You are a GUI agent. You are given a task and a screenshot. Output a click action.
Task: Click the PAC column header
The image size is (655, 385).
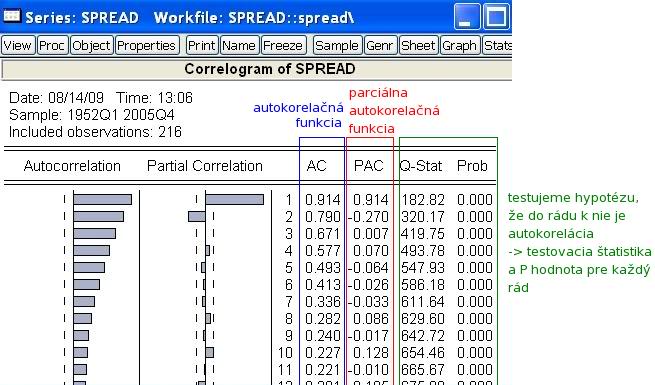pyautogui.click(x=368, y=166)
